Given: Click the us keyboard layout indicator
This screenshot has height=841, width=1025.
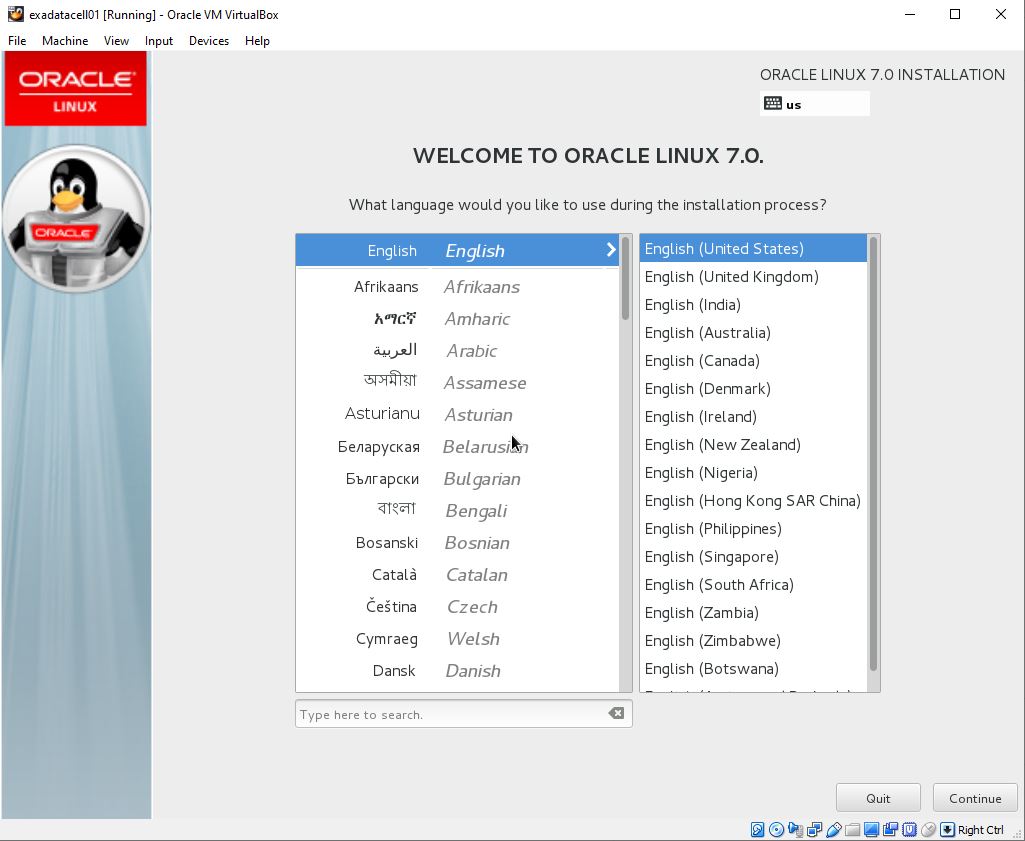Looking at the screenshot, I should coord(815,104).
